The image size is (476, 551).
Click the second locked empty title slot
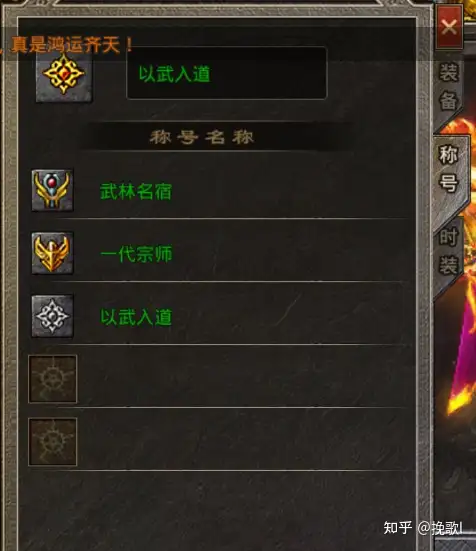(52, 442)
